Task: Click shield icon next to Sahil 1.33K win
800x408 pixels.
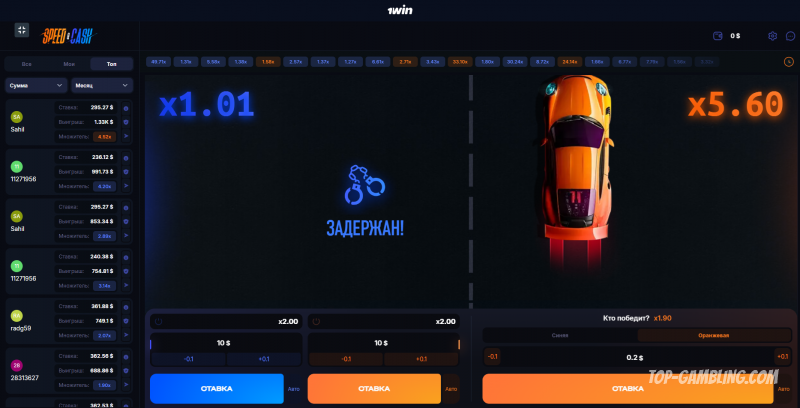Action: pos(126,122)
